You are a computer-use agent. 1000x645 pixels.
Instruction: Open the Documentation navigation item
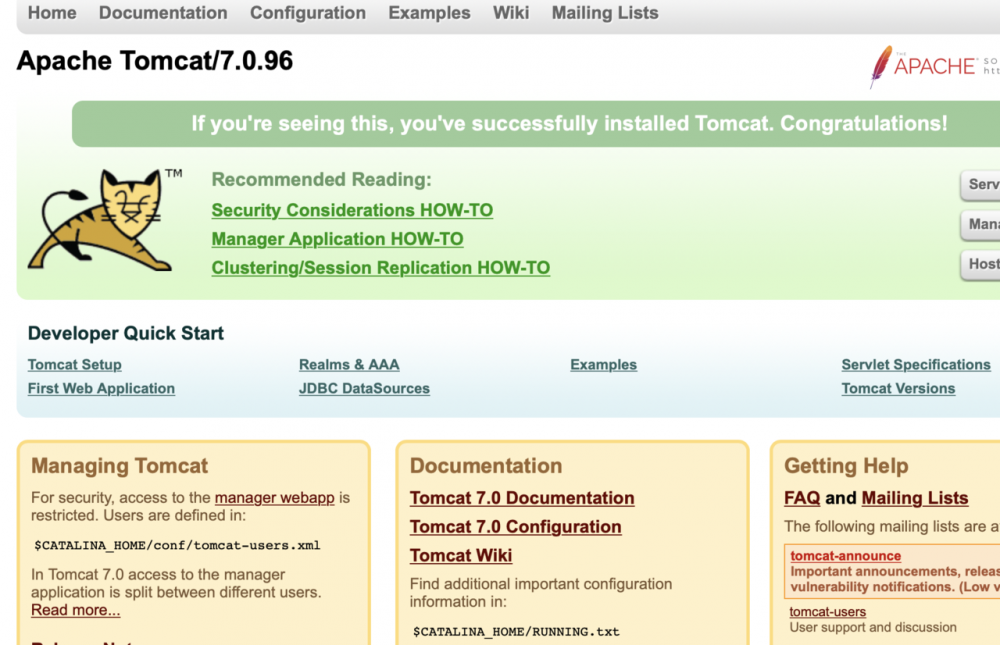pos(163,13)
